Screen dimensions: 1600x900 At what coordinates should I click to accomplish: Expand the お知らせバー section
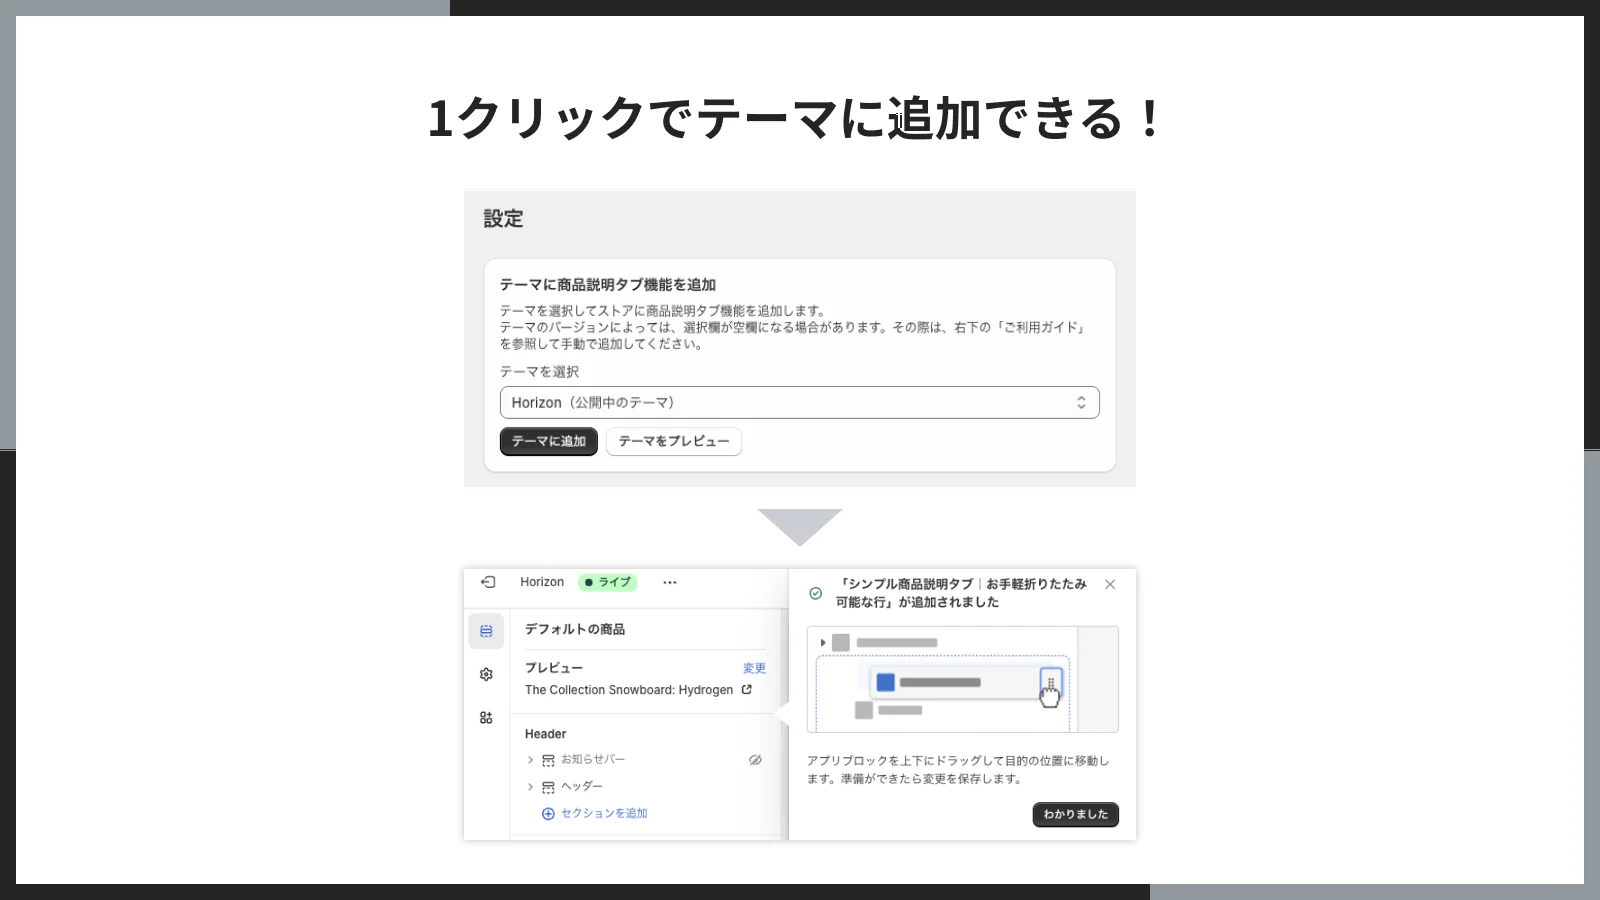coord(531,759)
